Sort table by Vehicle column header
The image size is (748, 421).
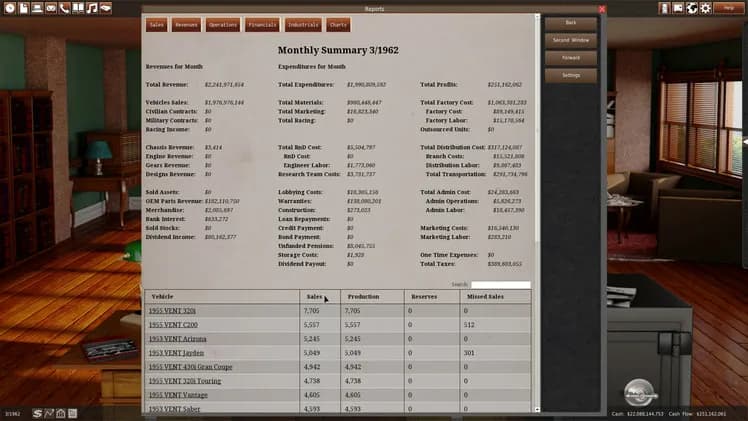(x=222, y=297)
